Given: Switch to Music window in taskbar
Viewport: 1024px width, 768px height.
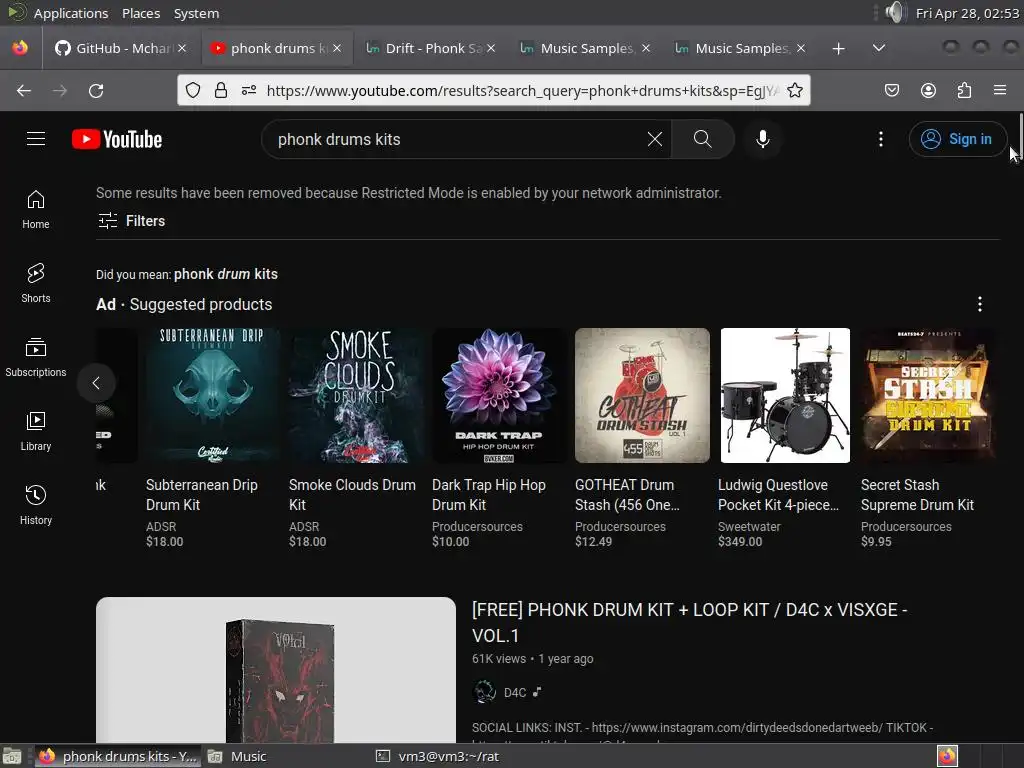Looking at the screenshot, I should point(238,756).
